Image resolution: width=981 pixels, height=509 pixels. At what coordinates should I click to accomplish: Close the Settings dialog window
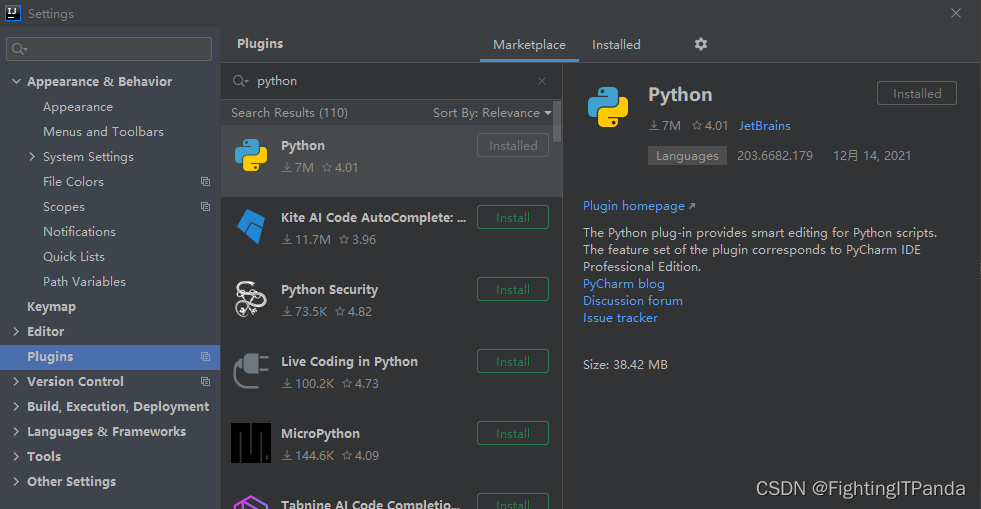(x=955, y=13)
